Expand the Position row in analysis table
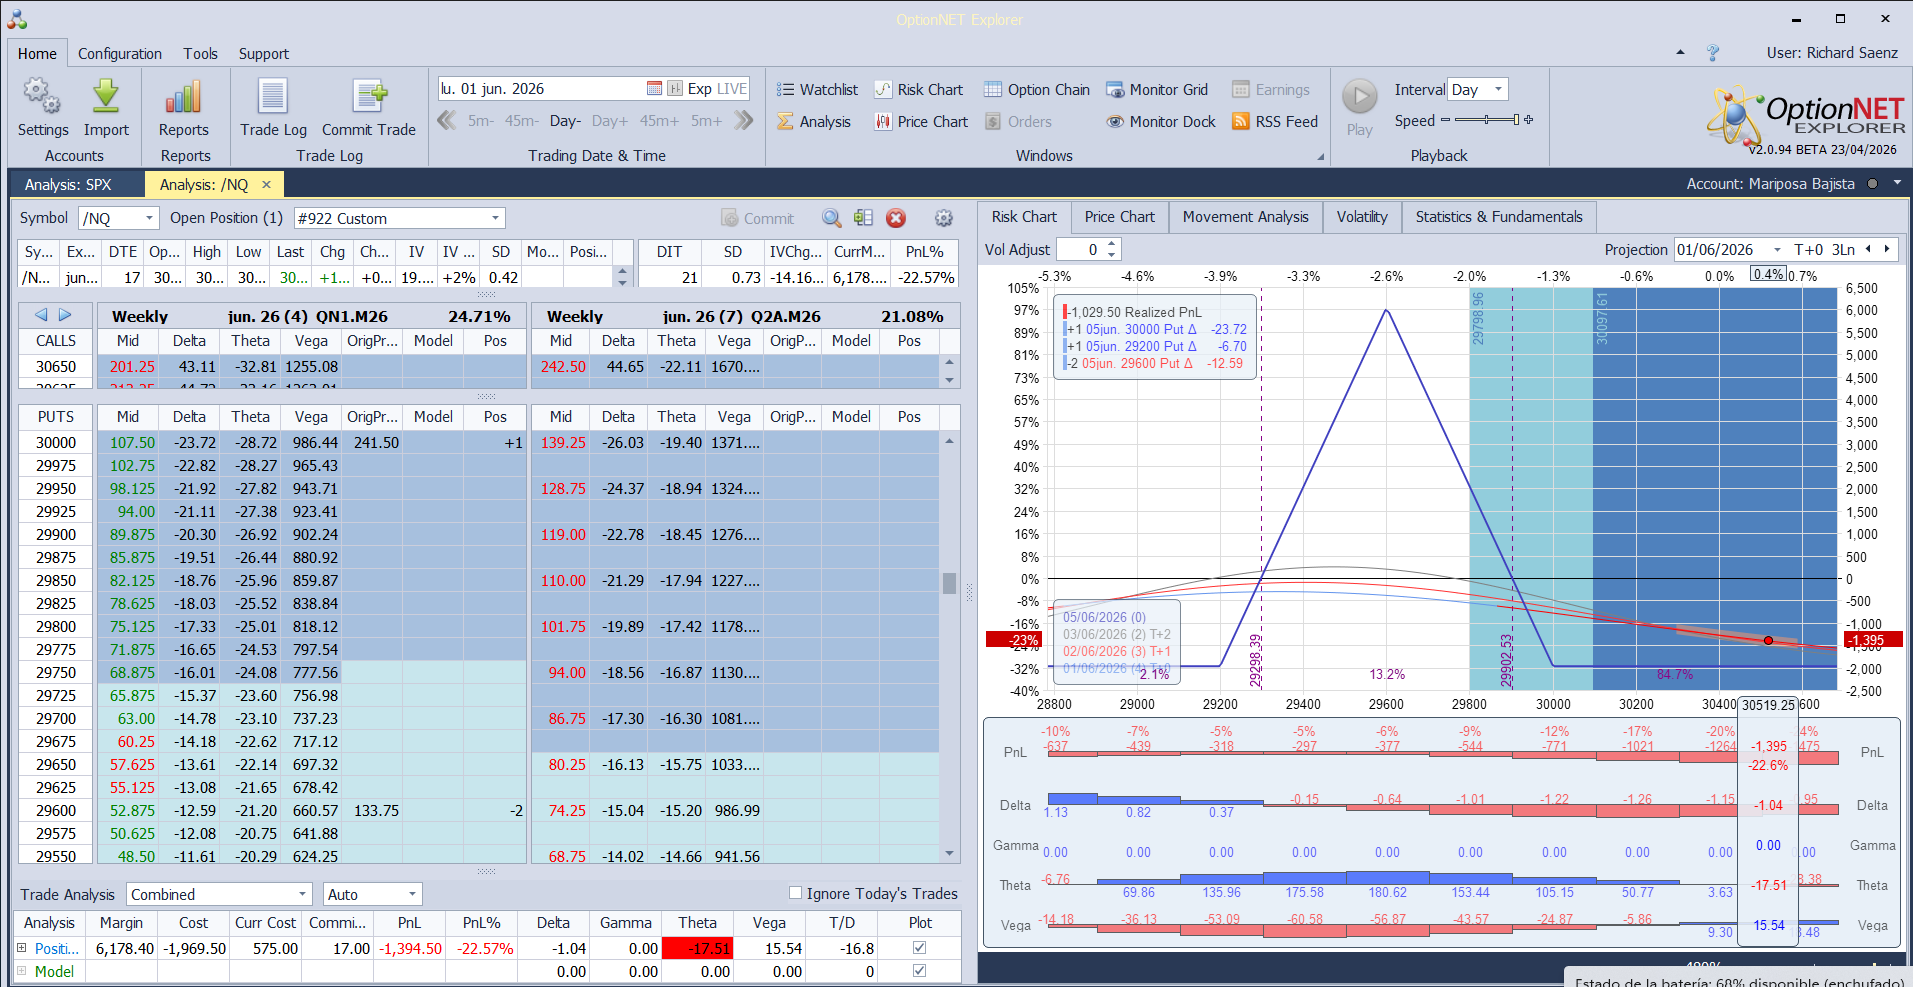Image resolution: width=1913 pixels, height=987 pixels. tap(22, 948)
